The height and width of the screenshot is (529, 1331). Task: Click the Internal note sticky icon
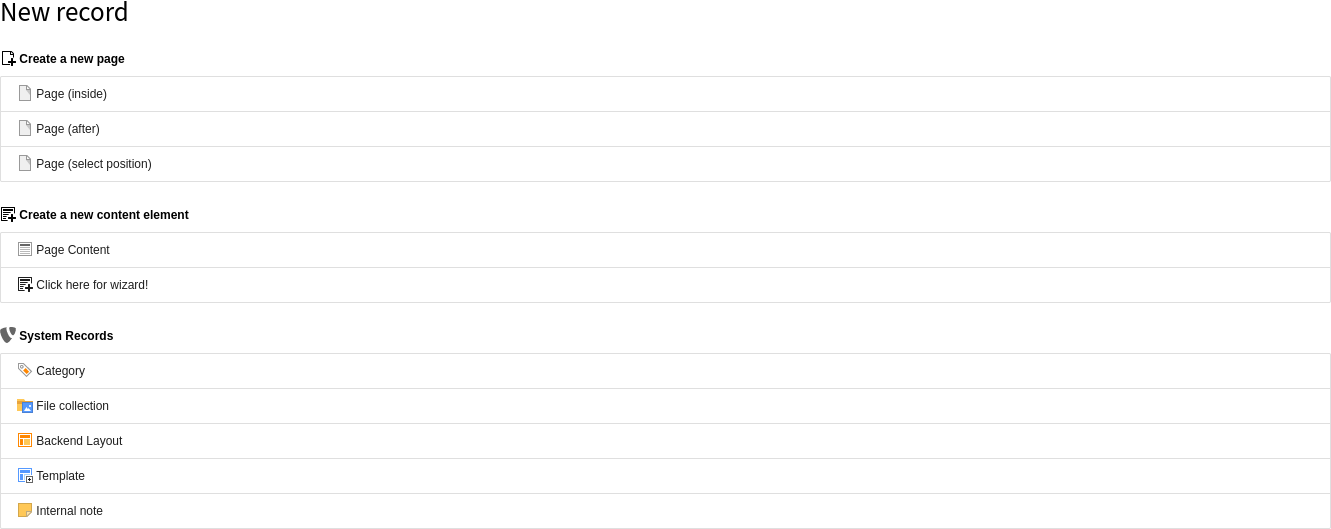[25, 510]
